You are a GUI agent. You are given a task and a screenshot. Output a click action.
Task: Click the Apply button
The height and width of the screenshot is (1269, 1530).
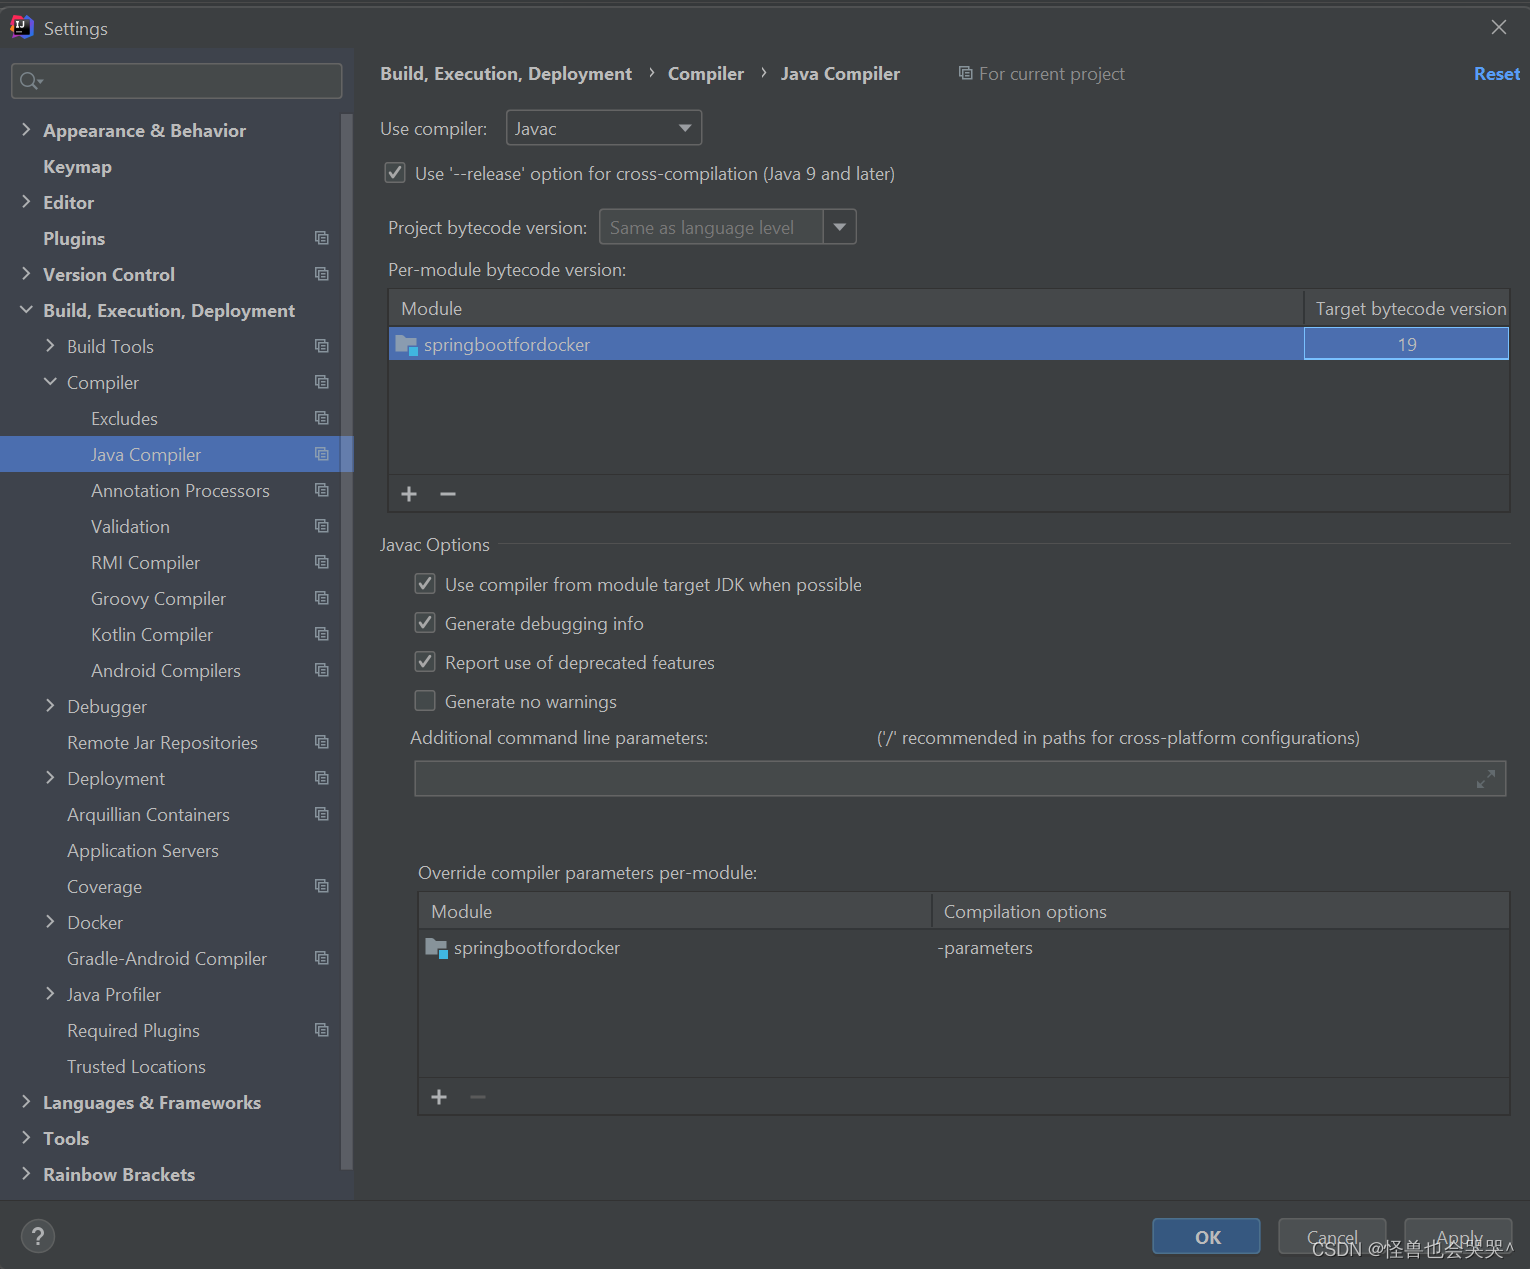coord(1458,1237)
